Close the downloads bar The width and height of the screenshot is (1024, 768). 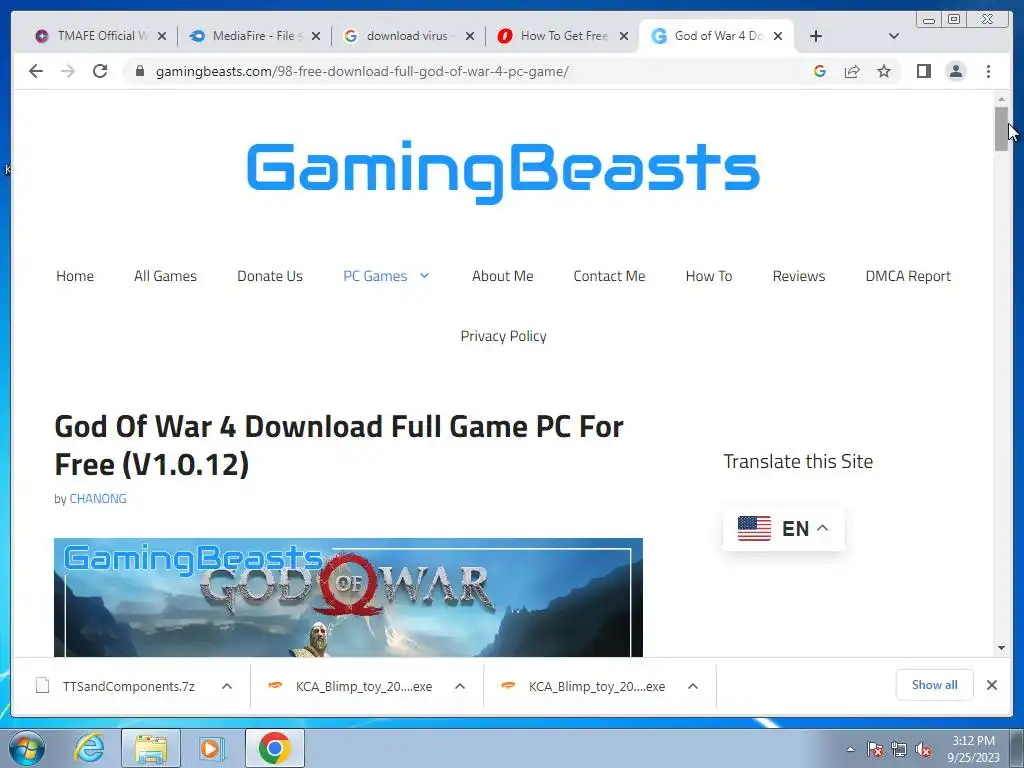[992, 685]
